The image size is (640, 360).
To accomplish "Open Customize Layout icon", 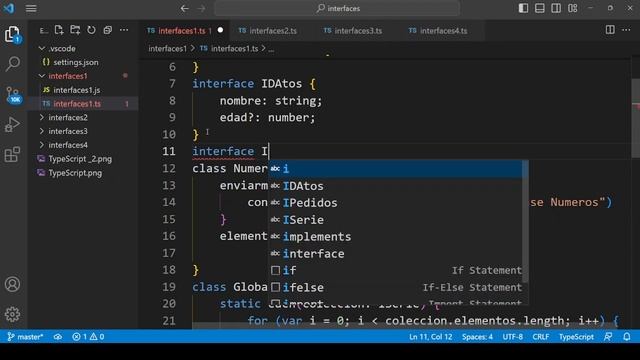I will point(573,8).
